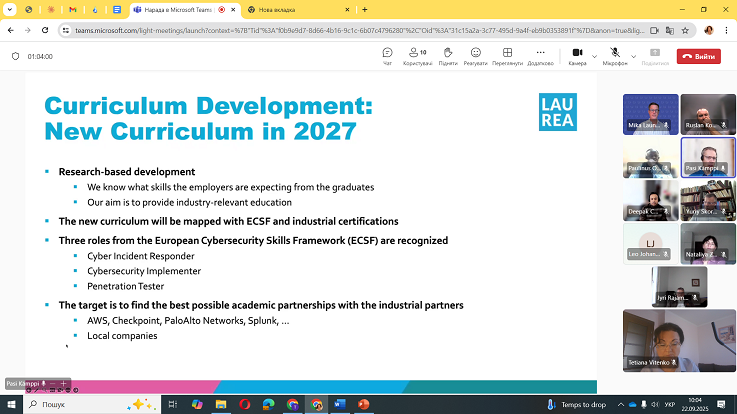Screen dimensions: 737x414
Task: Open the Реагувати reactions menu
Action: click(476, 55)
